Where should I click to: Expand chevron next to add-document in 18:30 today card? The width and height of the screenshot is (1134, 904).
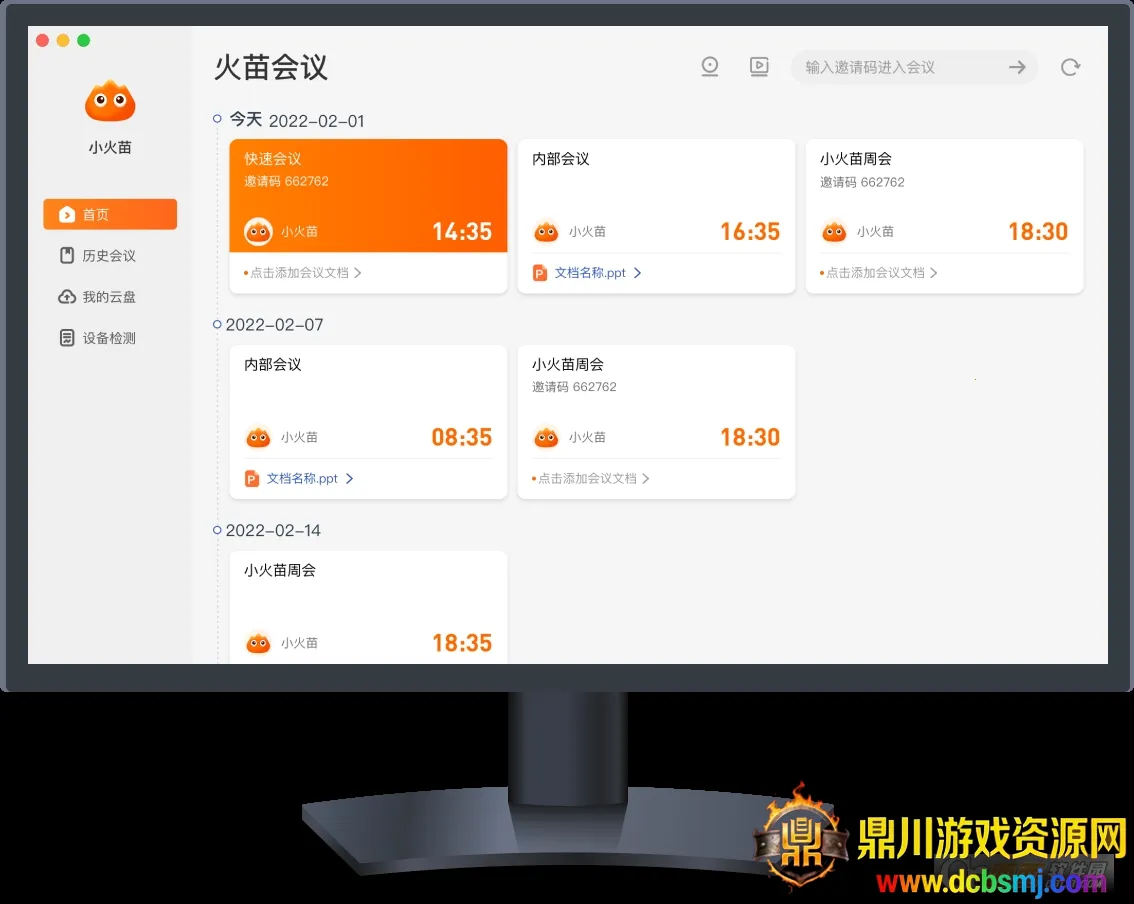click(x=934, y=273)
